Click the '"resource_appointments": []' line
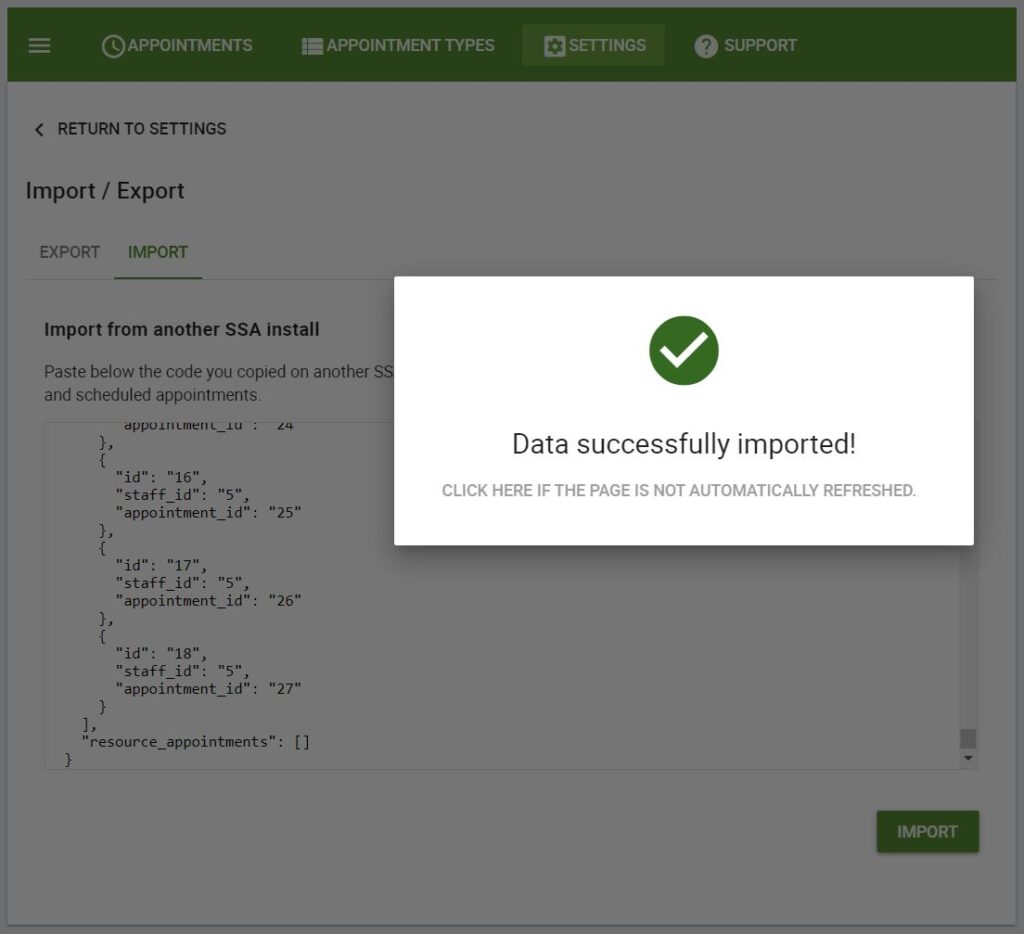This screenshot has height=934, width=1024. pyautogui.click(x=196, y=742)
